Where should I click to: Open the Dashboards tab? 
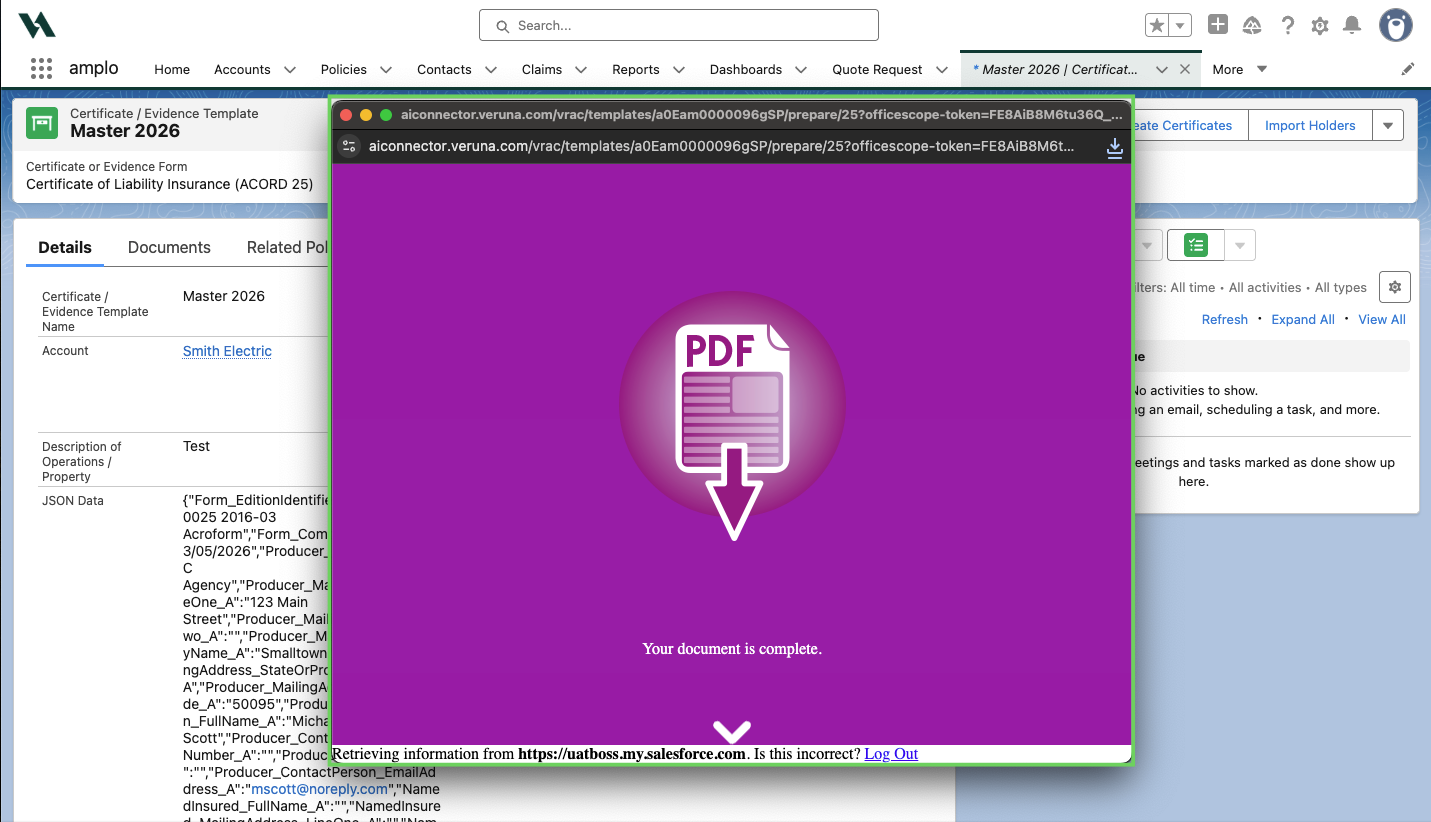(x=746, y=69)
